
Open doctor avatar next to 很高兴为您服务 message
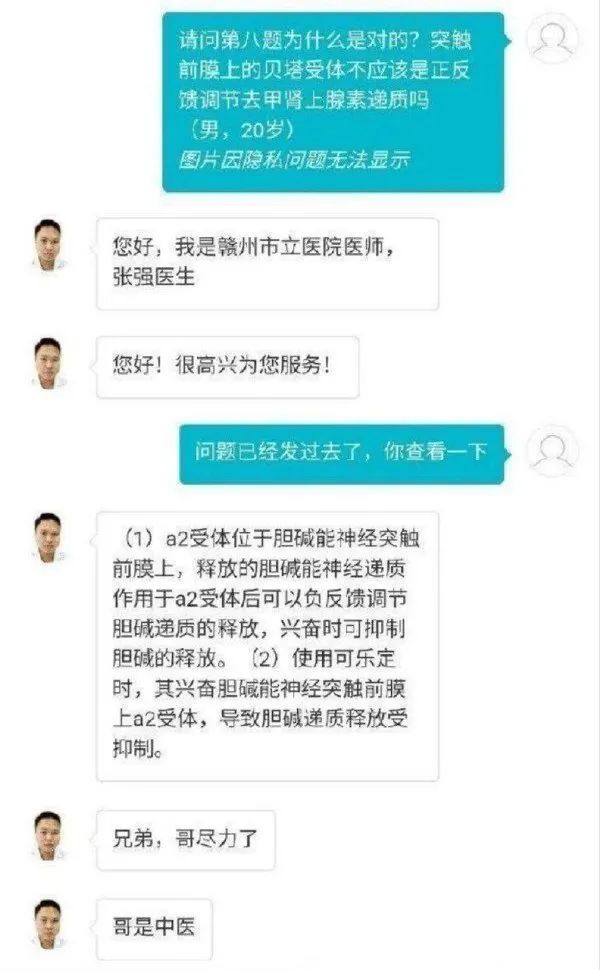coord(48,364)
